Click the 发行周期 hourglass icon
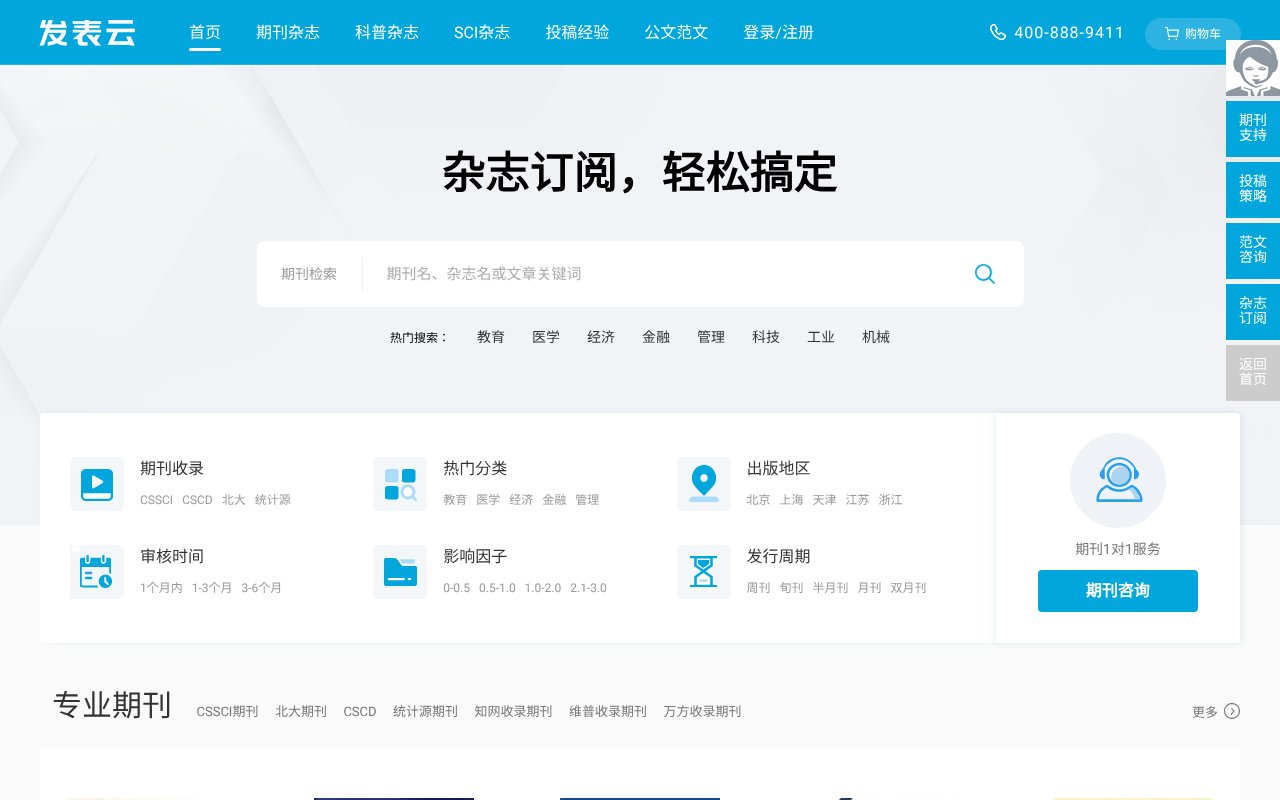This screenshot has height=800, width=1280. (x=704, y=571)
